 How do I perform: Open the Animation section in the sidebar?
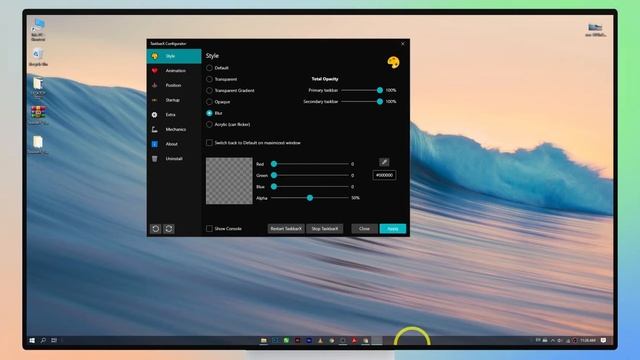(x=174, y=71)
